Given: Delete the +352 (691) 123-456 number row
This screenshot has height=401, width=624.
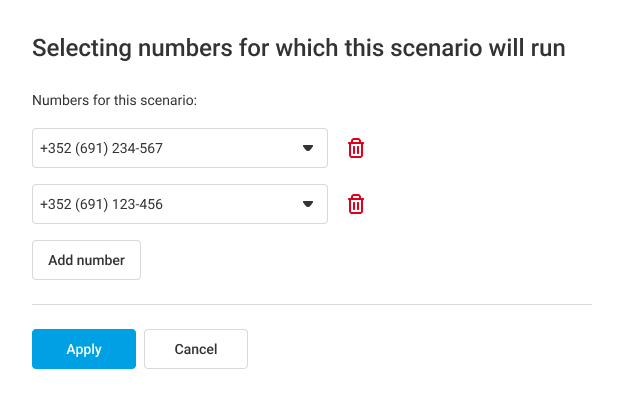Looking at the screenshot, I should tap(356, 204).
